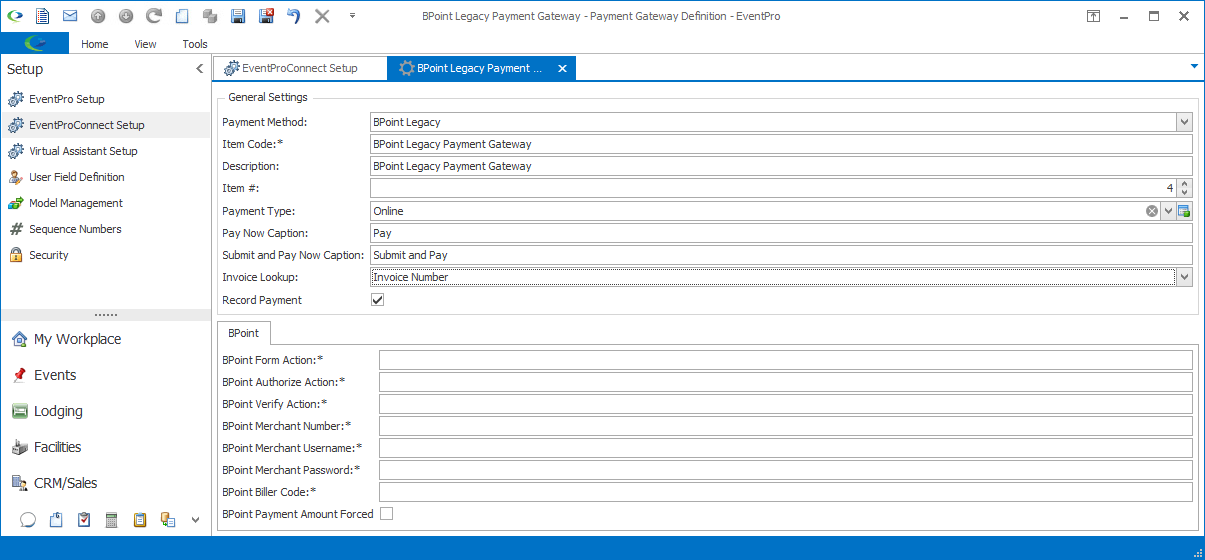
Task: Click the Description field
Action: (781, 166)
